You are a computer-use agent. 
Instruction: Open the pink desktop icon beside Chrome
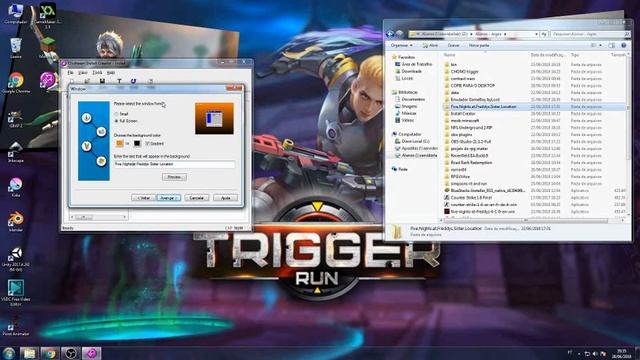click(x=48, y=81)
